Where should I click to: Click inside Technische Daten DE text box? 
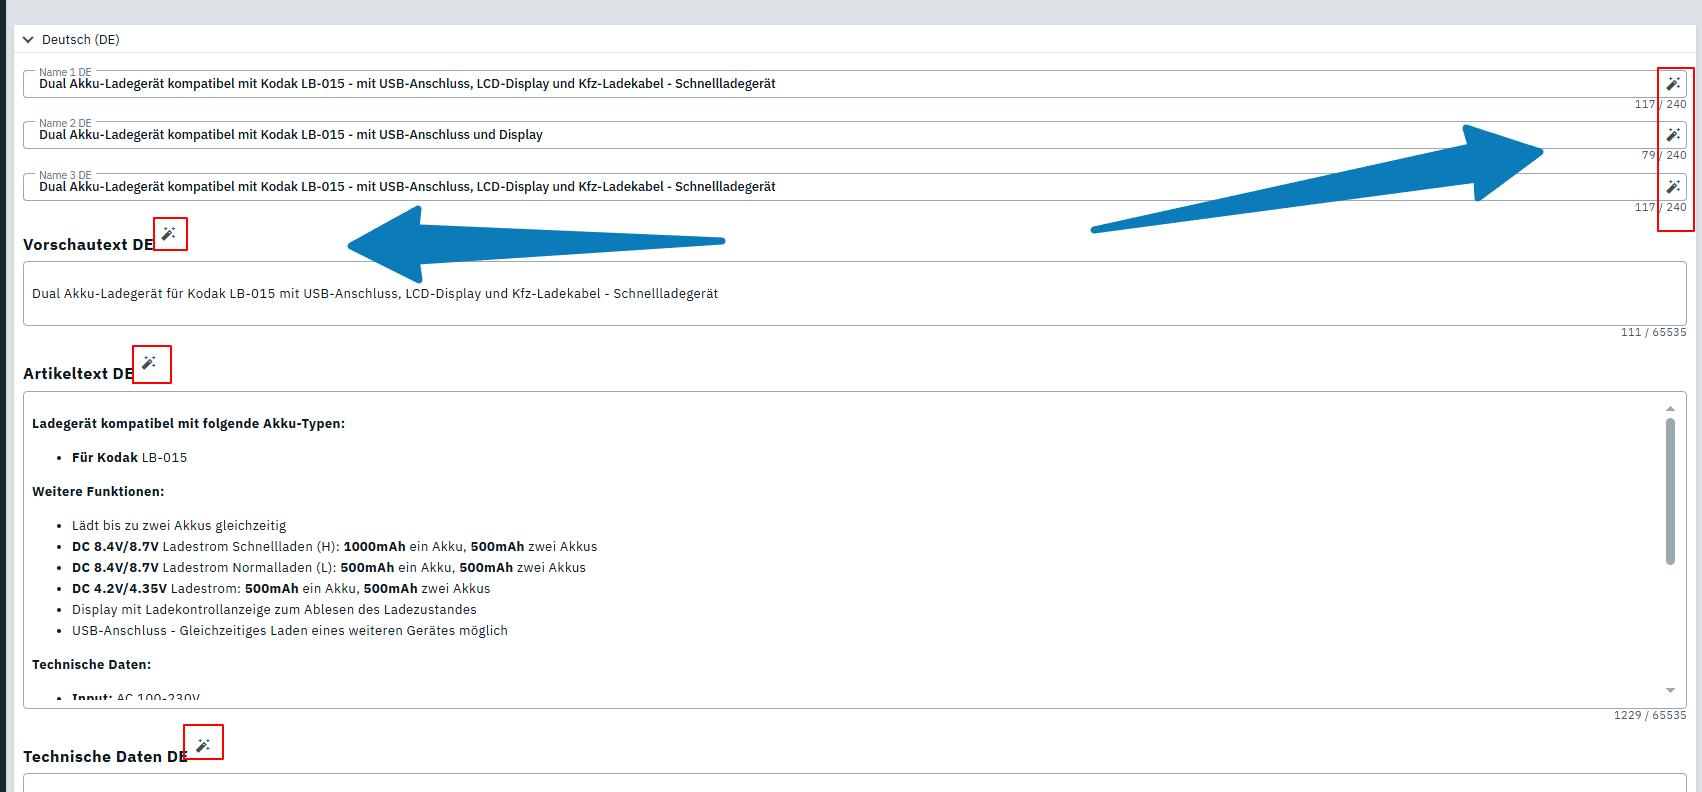coord(855,783)
